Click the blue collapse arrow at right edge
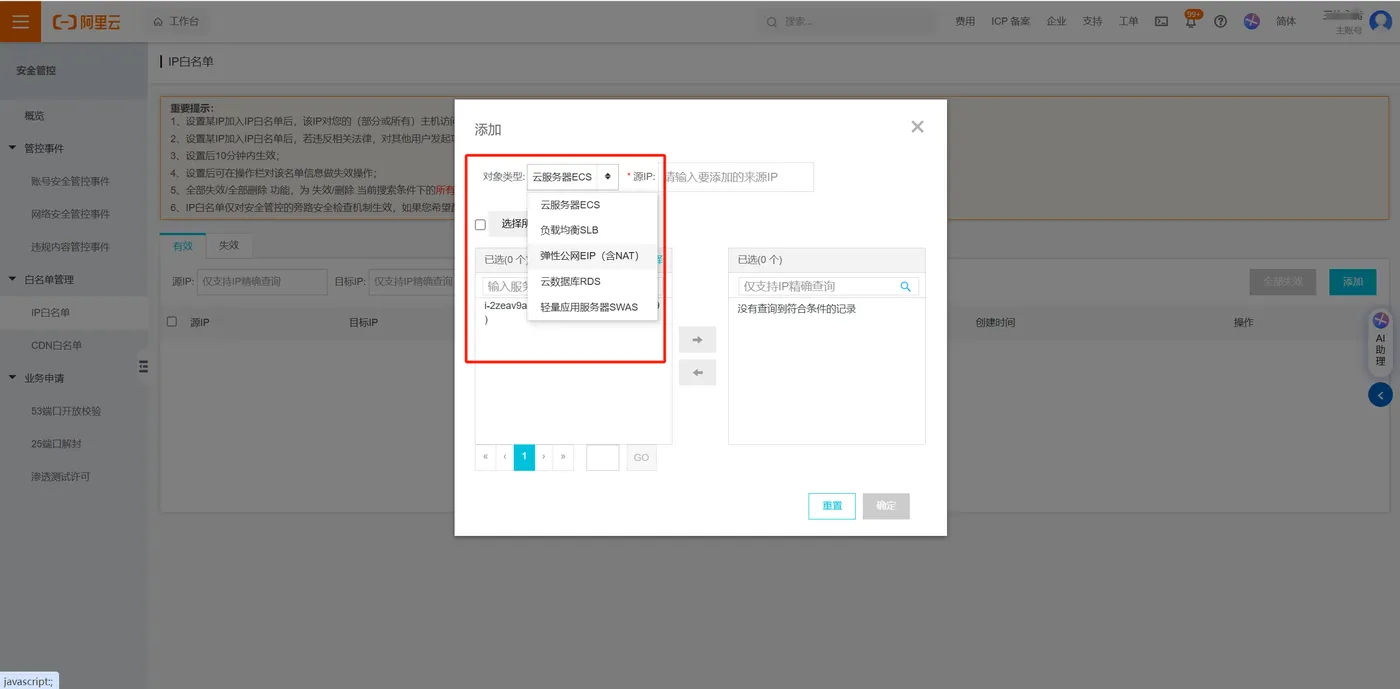This screenshot has height=689, width=1400. (x=1380, y=395)
